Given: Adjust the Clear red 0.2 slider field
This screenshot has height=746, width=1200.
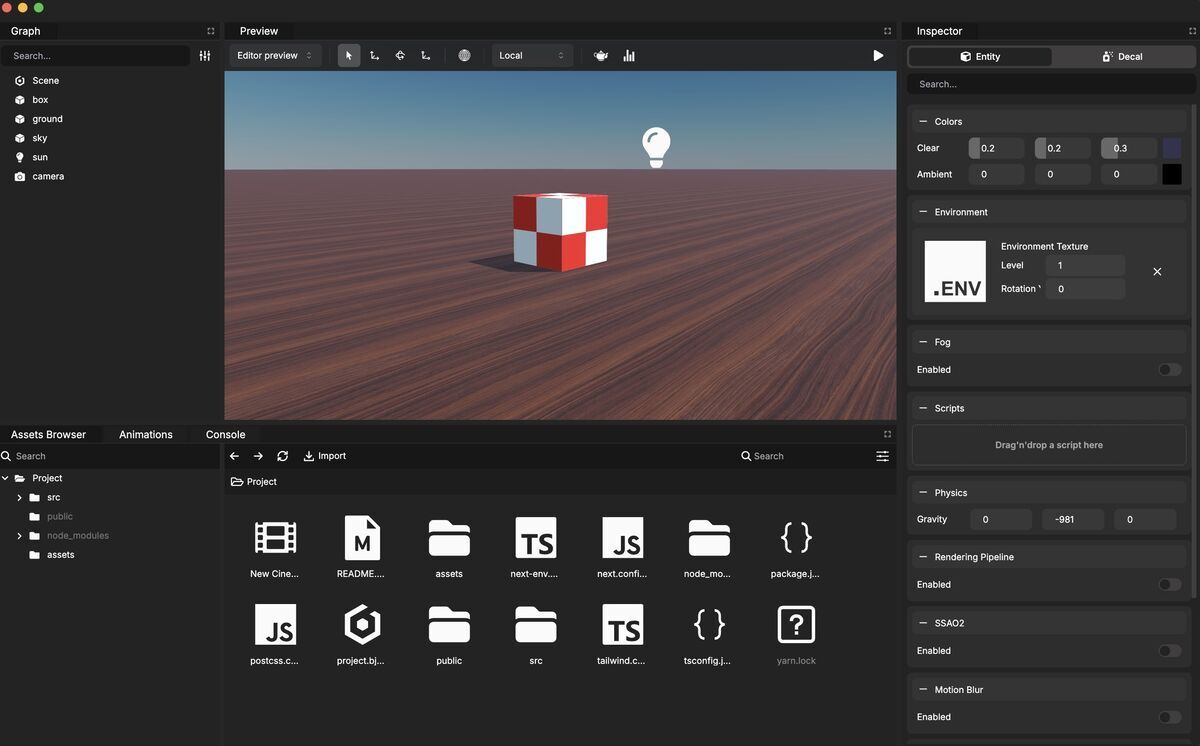Looking at the screenshot, I should 996,148.
